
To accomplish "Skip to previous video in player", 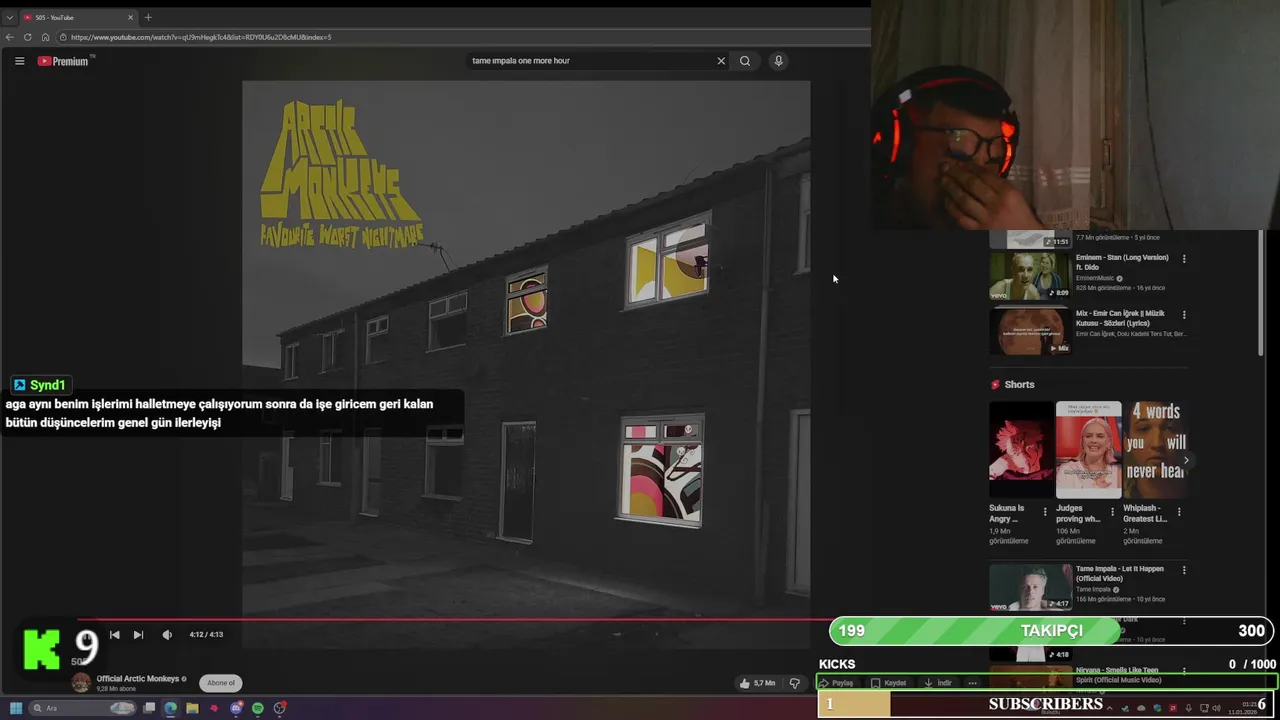I will click(114, 635).
